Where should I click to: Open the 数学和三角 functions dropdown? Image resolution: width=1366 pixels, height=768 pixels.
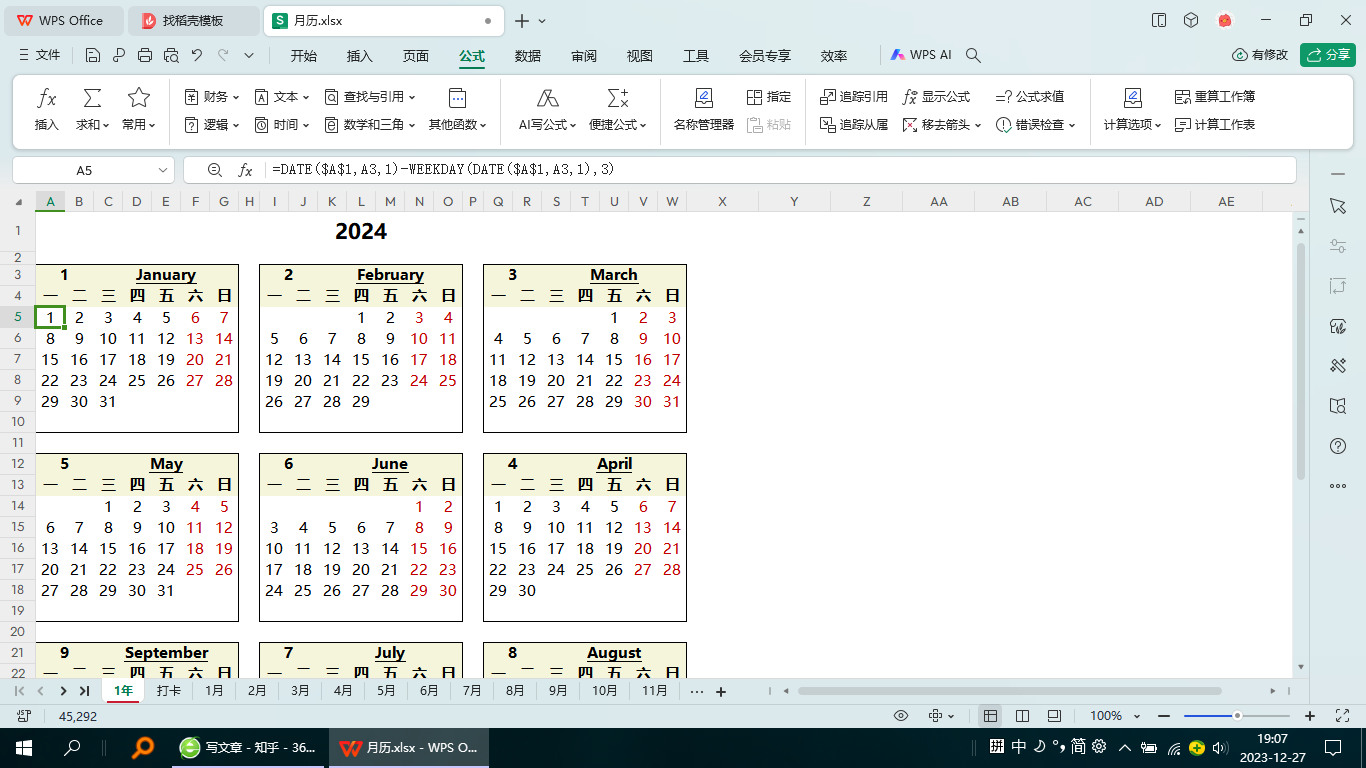pos(370,125)
